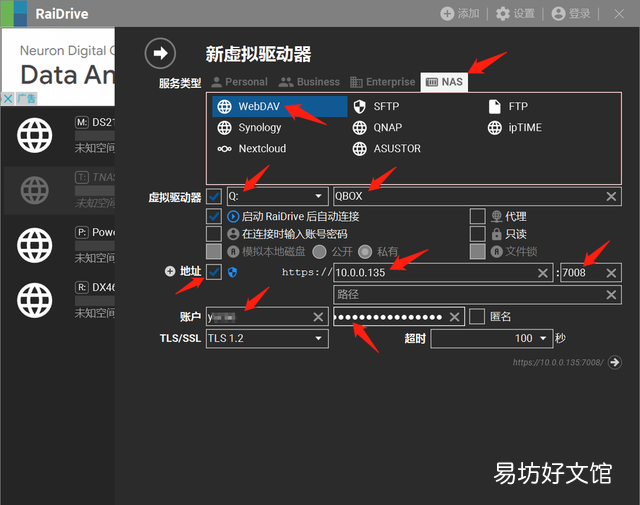Clear the path field
The width and height of the screenshot is (640, 505).
point(611,294)
